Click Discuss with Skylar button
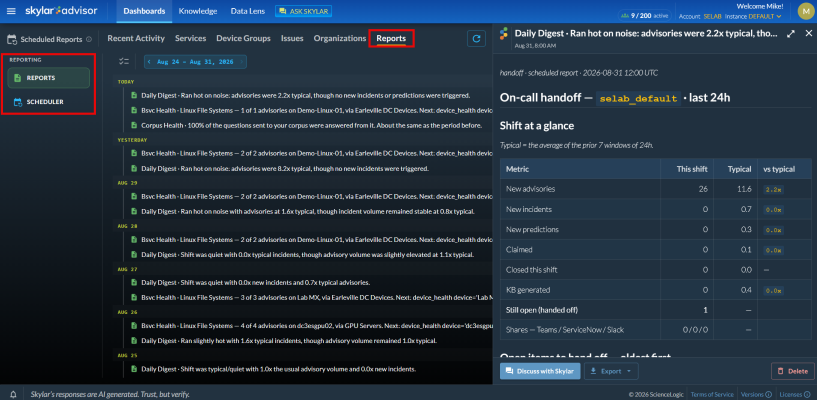The image size is (817, 400). point(540,371)
